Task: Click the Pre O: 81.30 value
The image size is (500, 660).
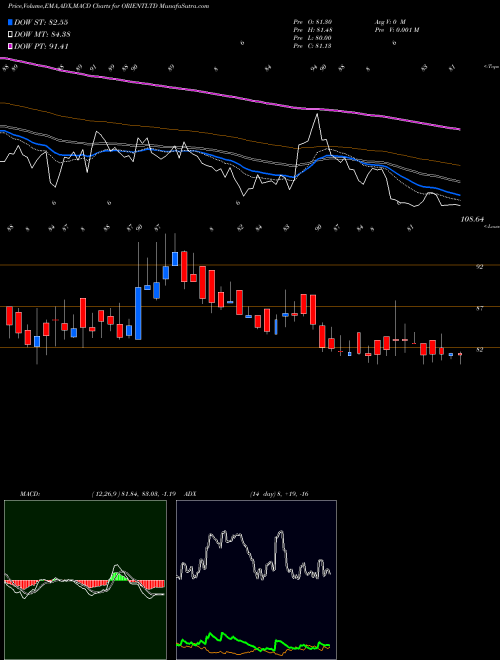Action: click(313, 21)
